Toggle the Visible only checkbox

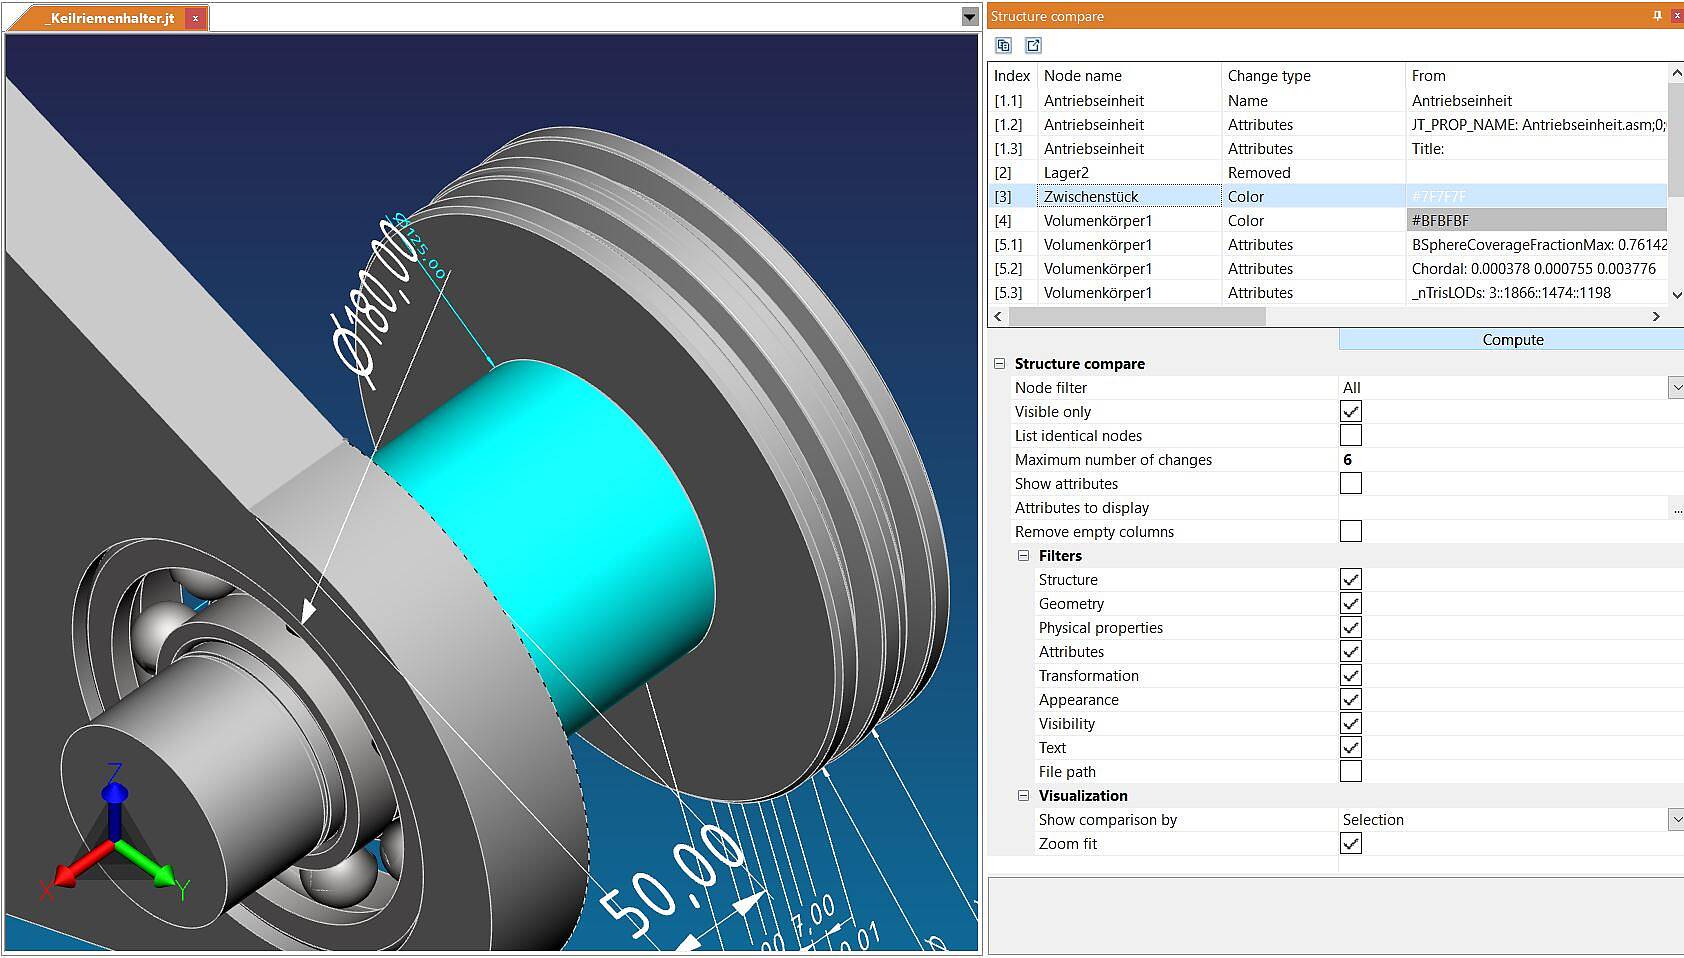point(1351,412)
